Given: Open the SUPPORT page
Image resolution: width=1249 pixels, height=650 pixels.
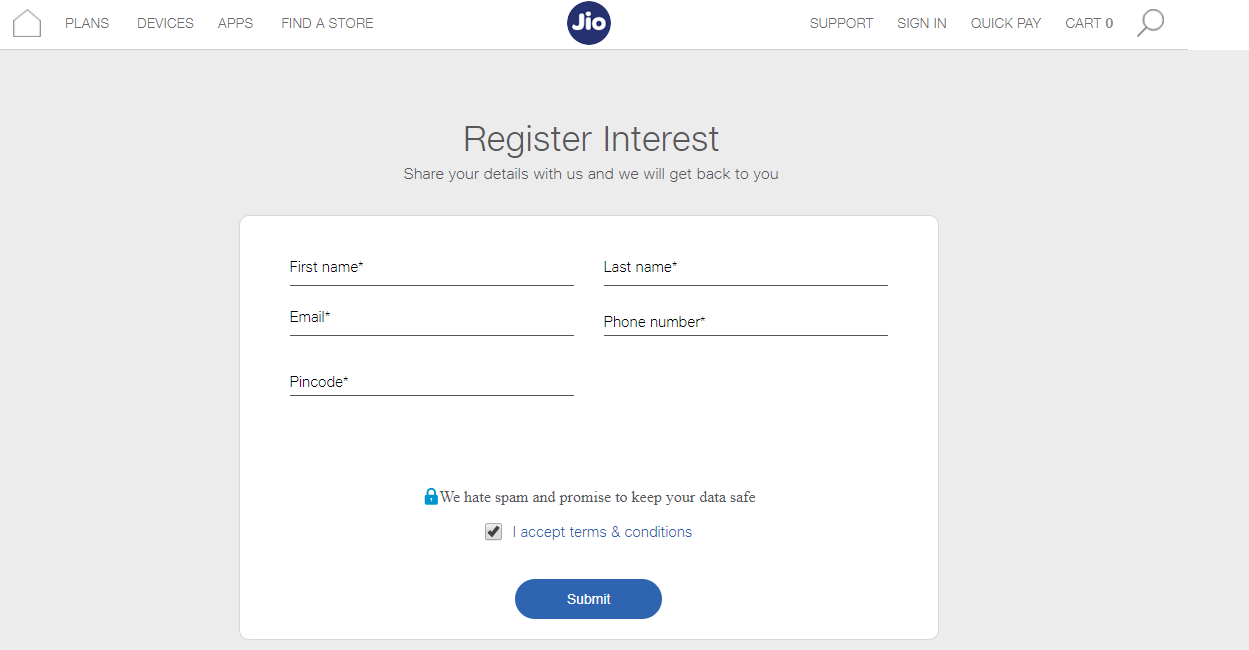Looking at the screenshot, I should (841, 23).
